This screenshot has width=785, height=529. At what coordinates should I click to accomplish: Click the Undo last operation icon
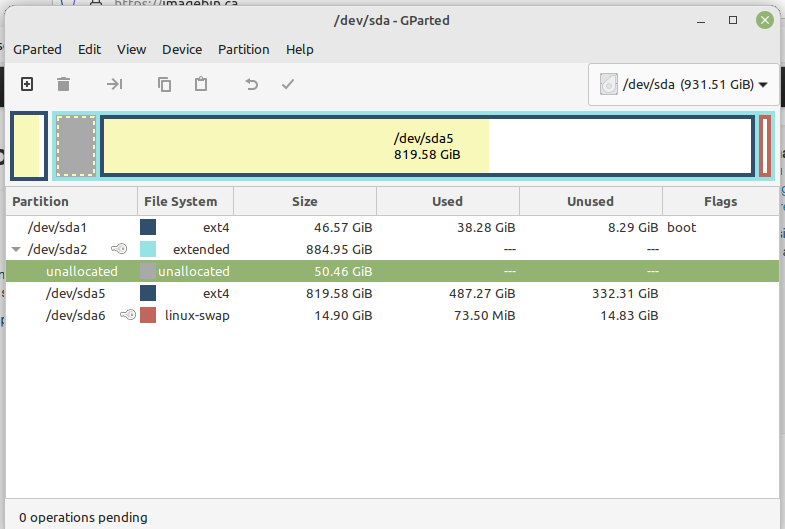[x=251, y=84]
